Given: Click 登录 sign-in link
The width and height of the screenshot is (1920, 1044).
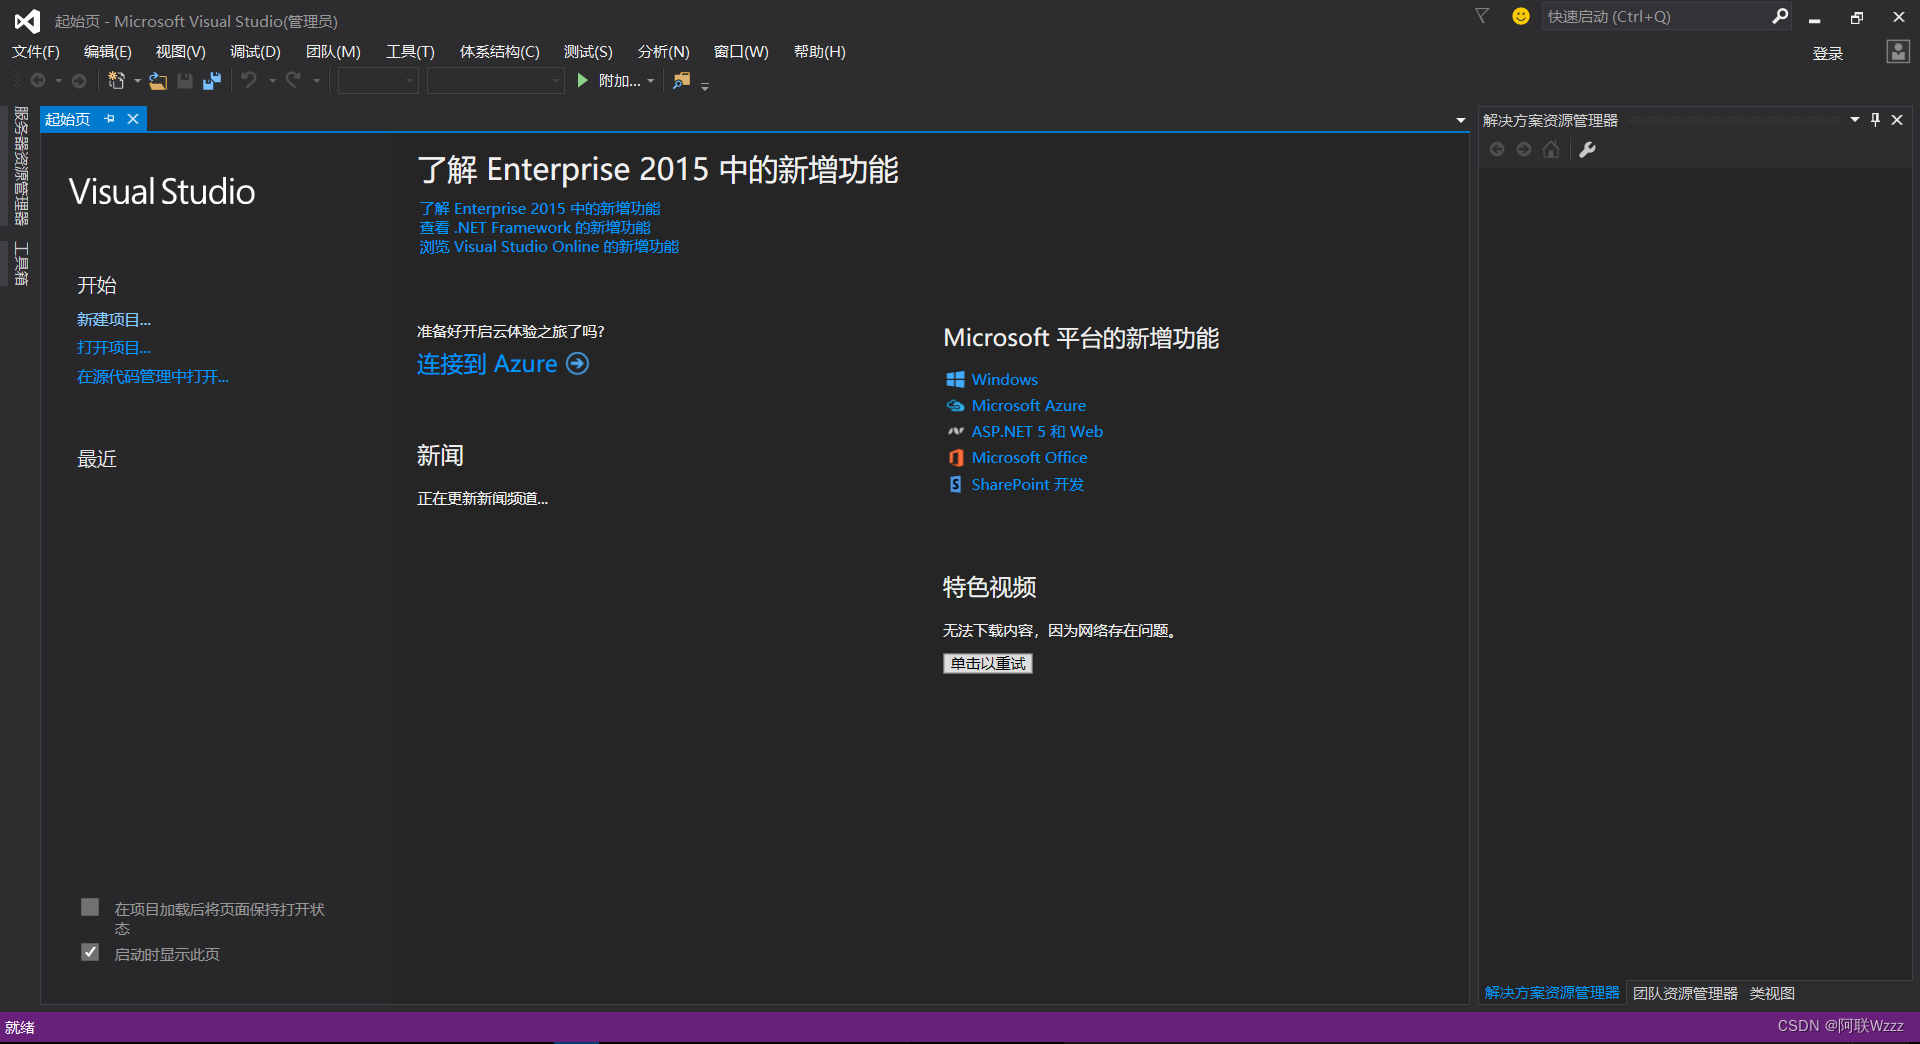Looking at the screenshot, I should pos(1828,53).
